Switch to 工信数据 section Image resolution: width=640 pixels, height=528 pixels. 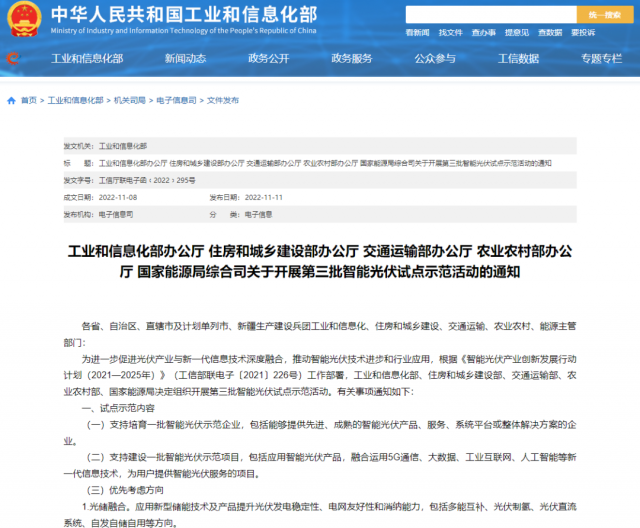click(x=518, y=58)
